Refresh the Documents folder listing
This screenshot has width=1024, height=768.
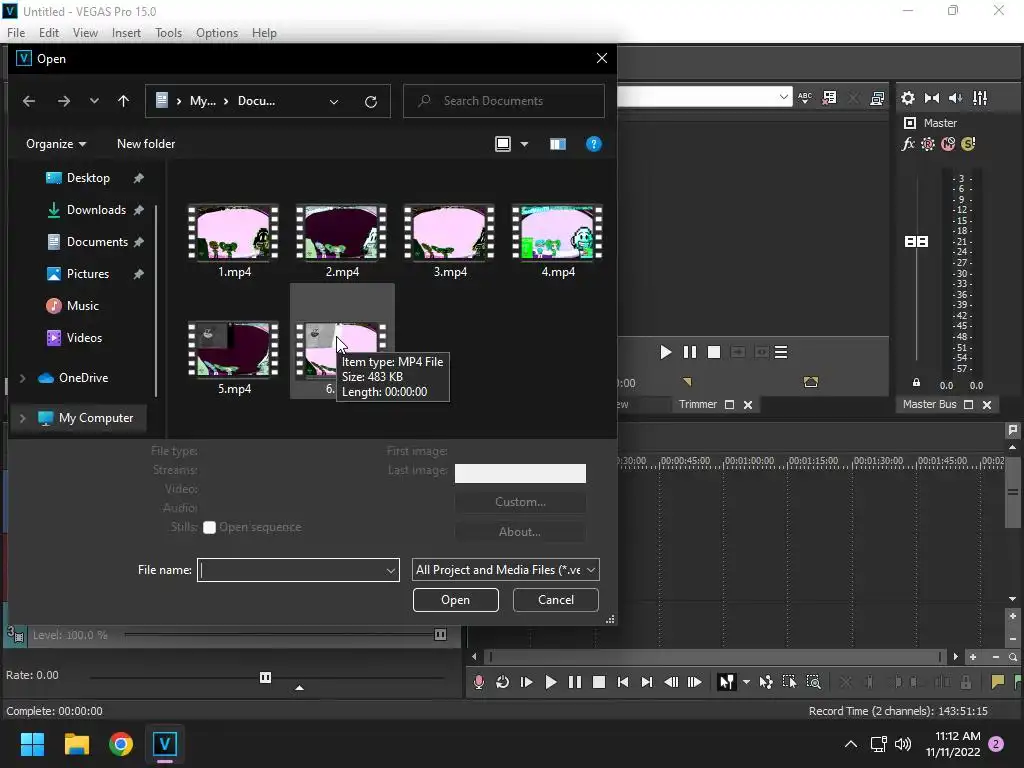pos(371,101)
